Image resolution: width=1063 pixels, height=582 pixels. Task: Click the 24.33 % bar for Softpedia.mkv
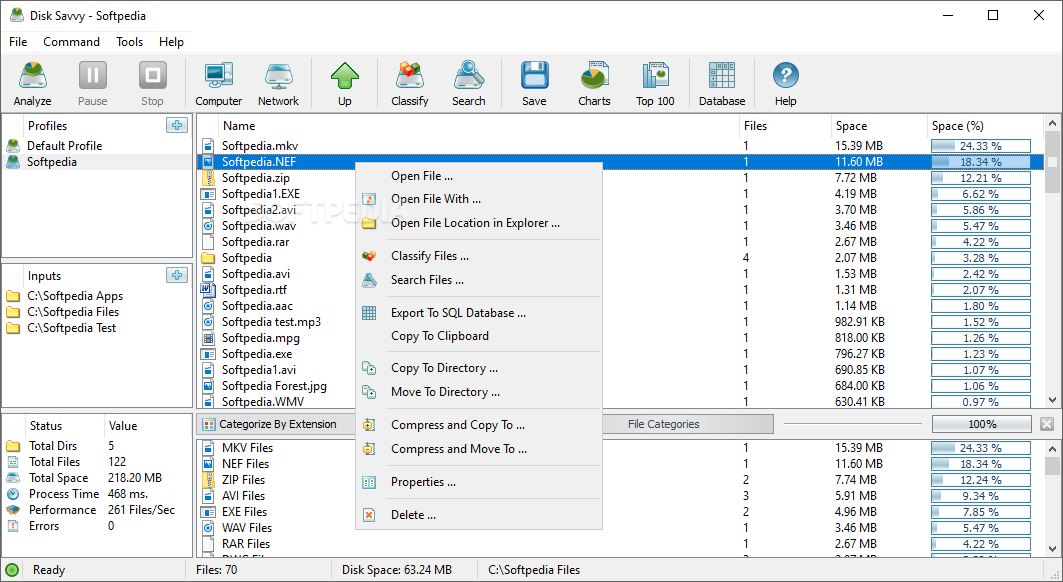981,146
